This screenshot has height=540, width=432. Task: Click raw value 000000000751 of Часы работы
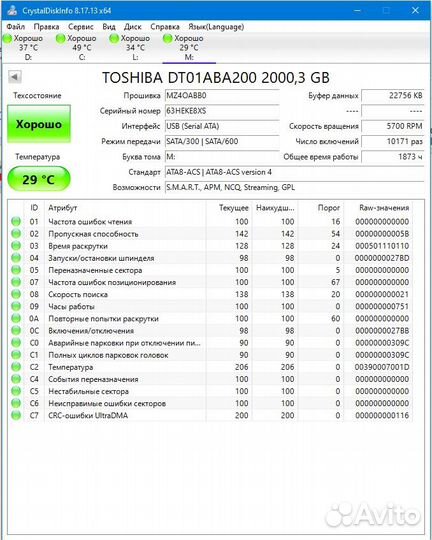382,307
